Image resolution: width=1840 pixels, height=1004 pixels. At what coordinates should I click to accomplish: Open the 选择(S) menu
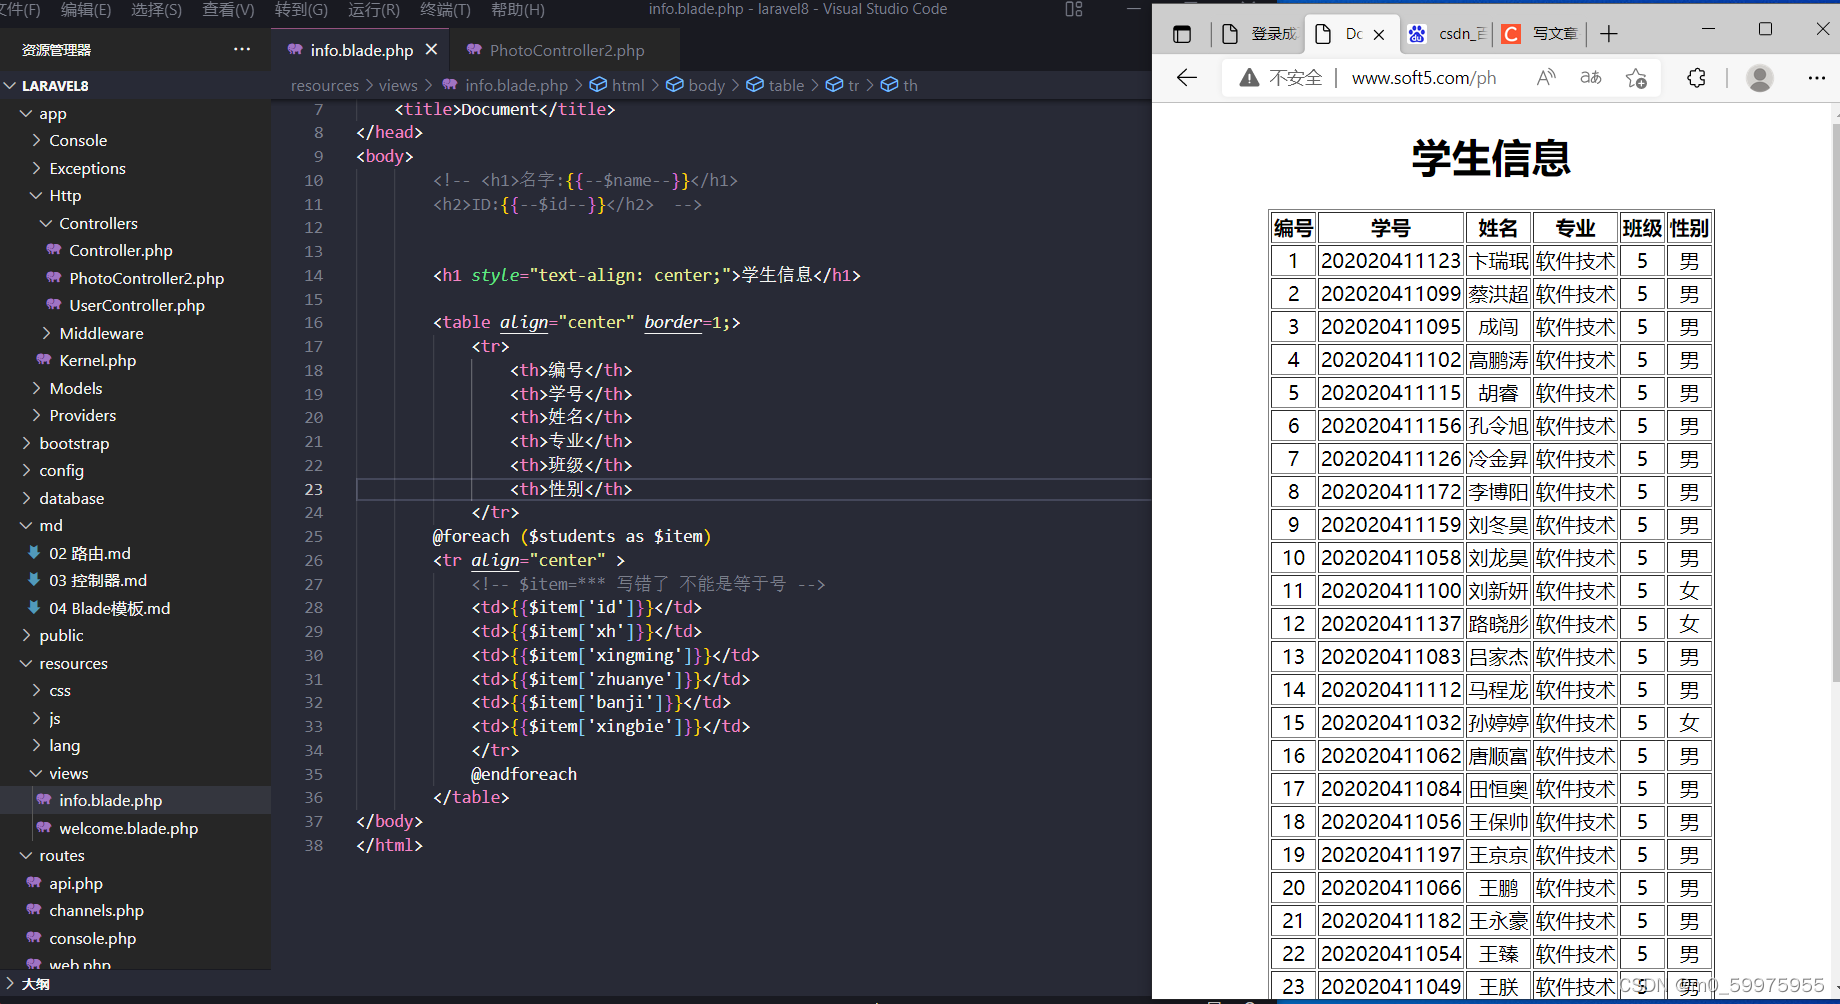156,9
